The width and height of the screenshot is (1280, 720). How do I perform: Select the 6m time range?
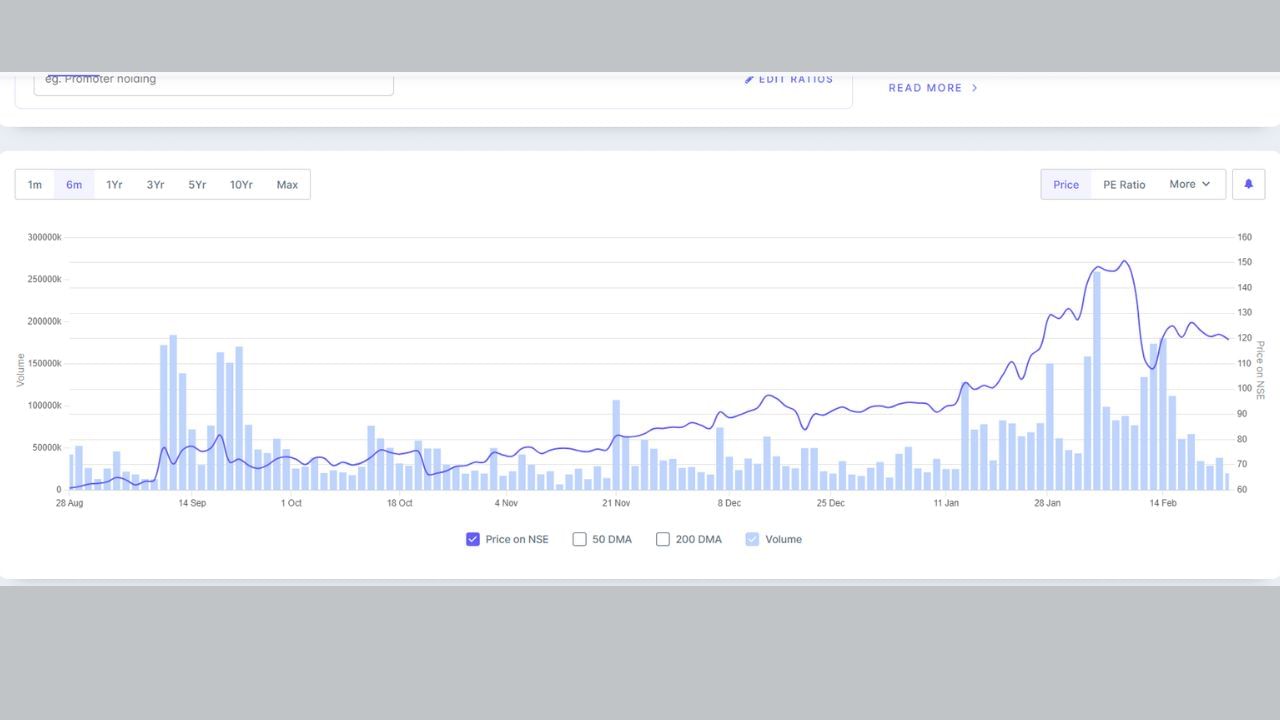coord(74,184)
